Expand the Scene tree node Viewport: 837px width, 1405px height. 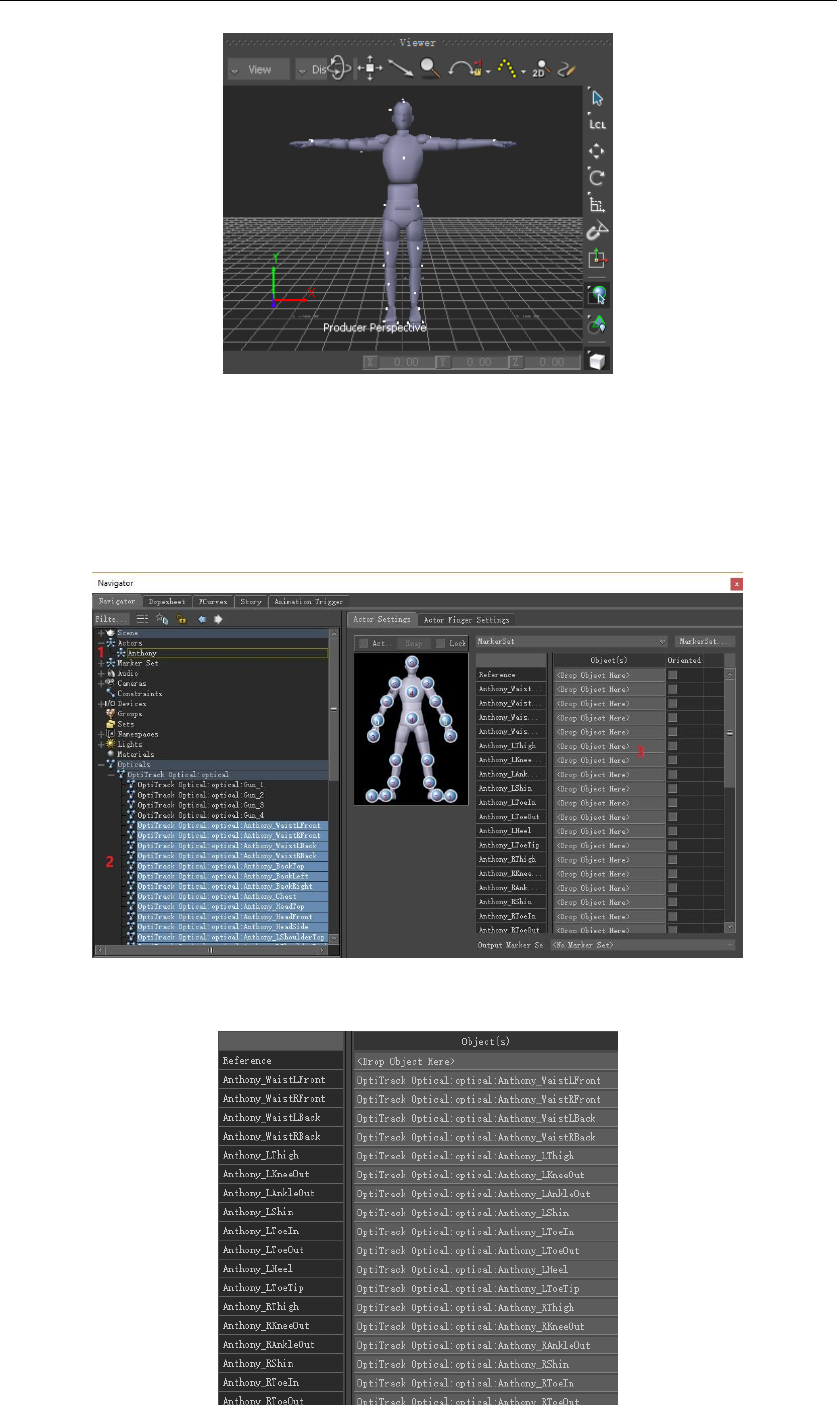(x=101, y=633)
